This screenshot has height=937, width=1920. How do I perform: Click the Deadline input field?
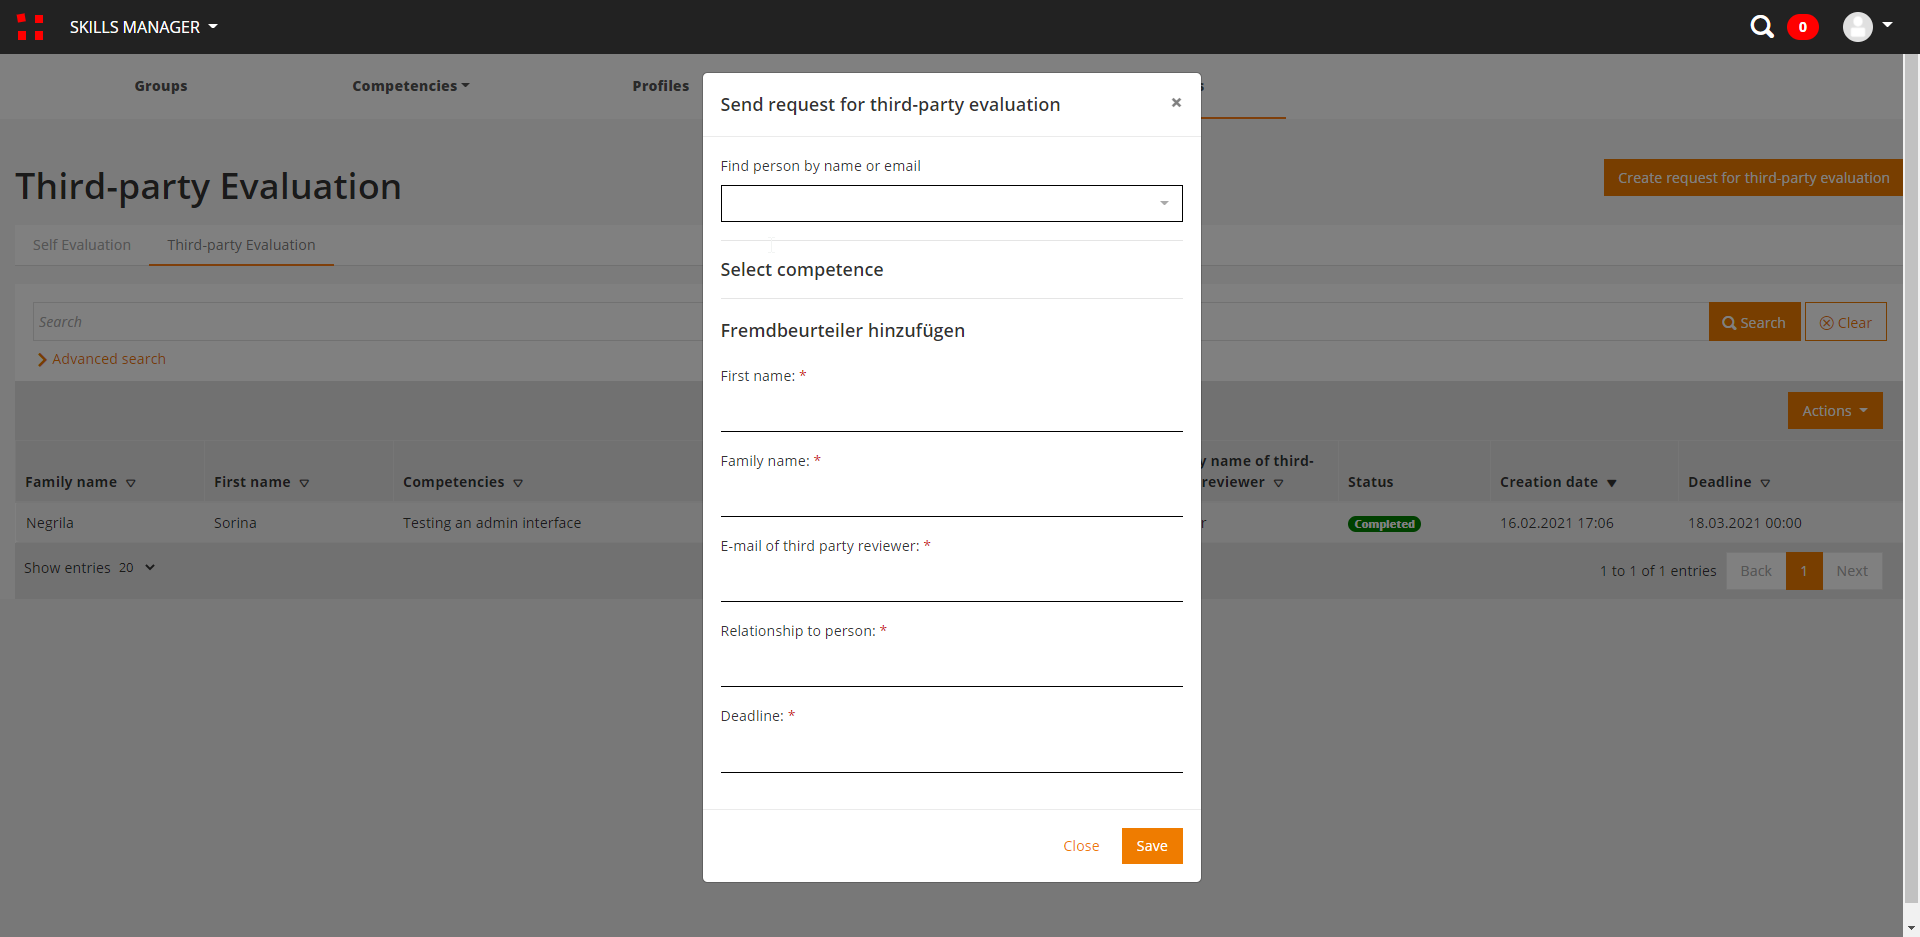(951, 753)
